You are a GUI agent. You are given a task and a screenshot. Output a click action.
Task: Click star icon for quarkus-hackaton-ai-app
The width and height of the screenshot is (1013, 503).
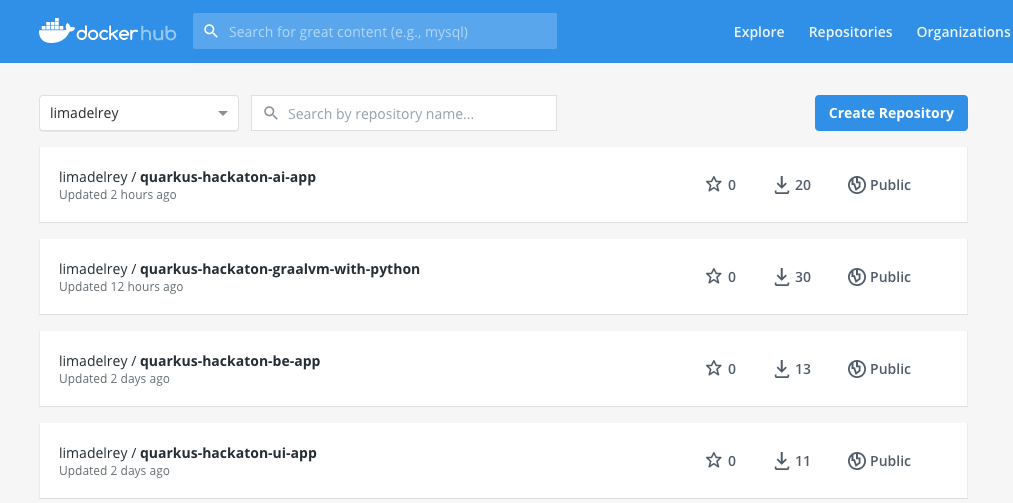713,185
